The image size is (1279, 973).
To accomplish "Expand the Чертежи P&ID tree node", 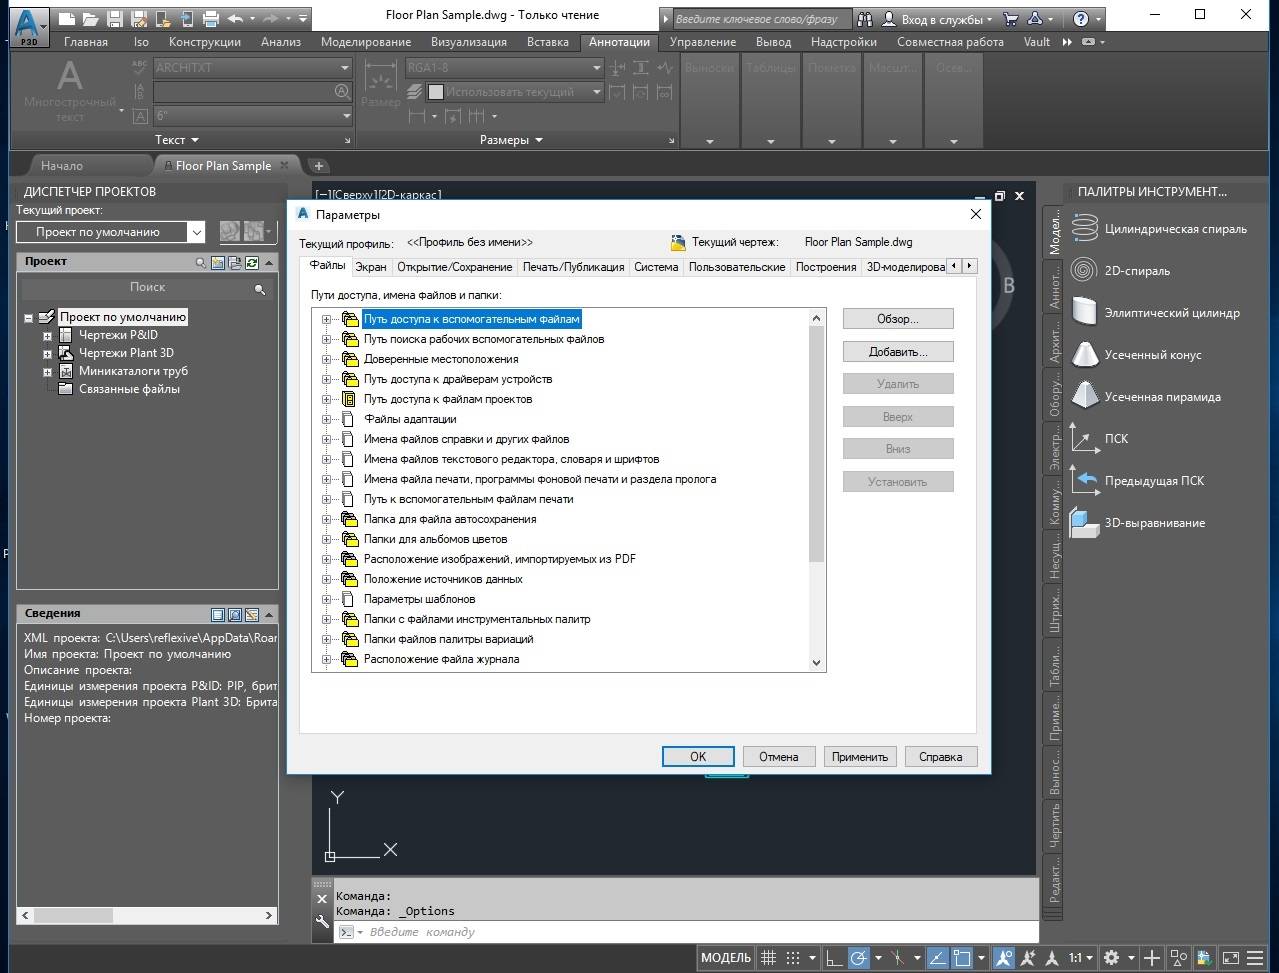I will (47, 335).
